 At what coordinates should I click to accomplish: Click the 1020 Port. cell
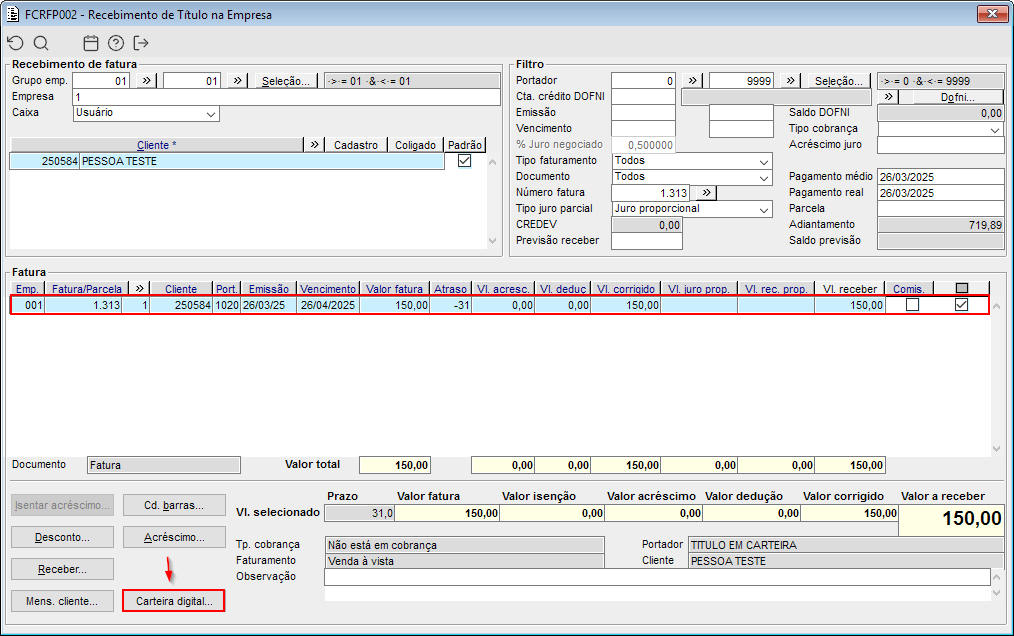(227, 305)
